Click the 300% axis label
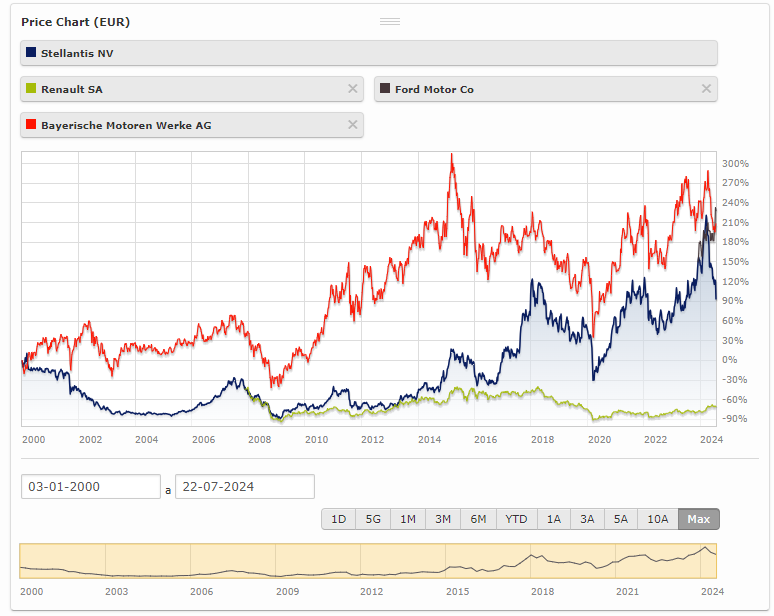Image resolution: width=774 pixels, height=616 pixels. [735, 163]
